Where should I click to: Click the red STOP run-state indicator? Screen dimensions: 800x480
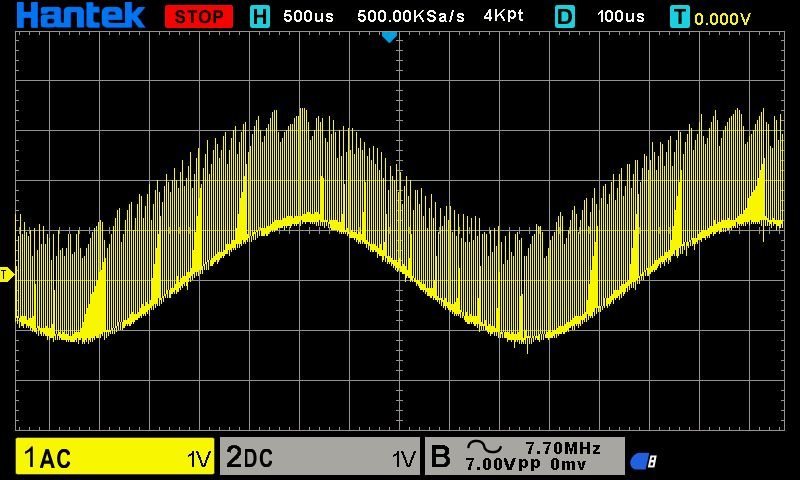pyautogui.click(x=199, y=16)
